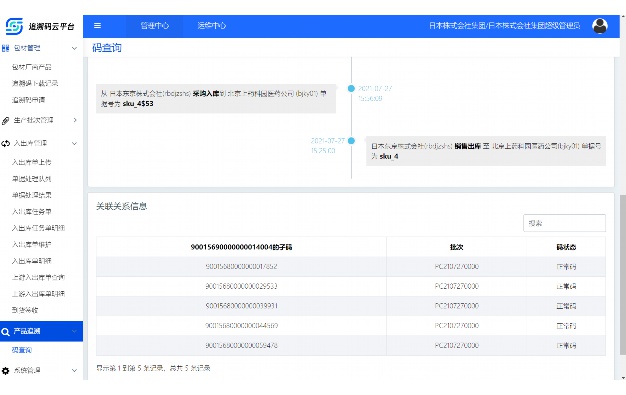The height and width of the screenshot is (395, 626).
Task: Collapse the 包材管理 sidebar section chevron
Action: [74, 48]
